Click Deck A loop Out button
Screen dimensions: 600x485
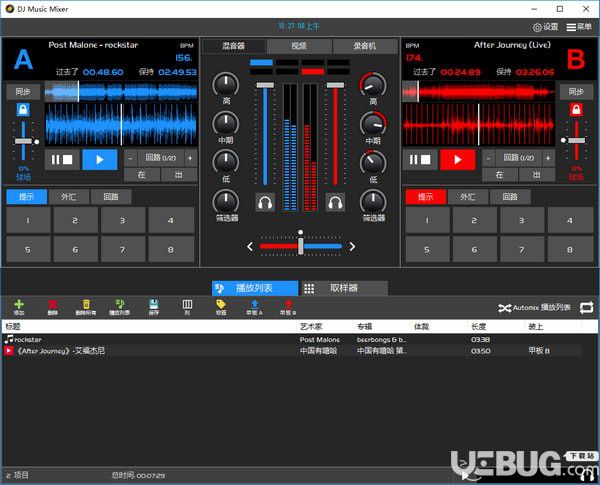click(x=179, y=175)
